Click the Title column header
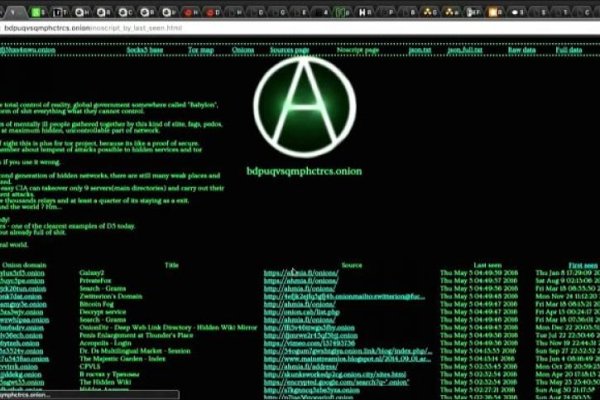This screenshot has height=400, width=600. (x=171, y=265)
